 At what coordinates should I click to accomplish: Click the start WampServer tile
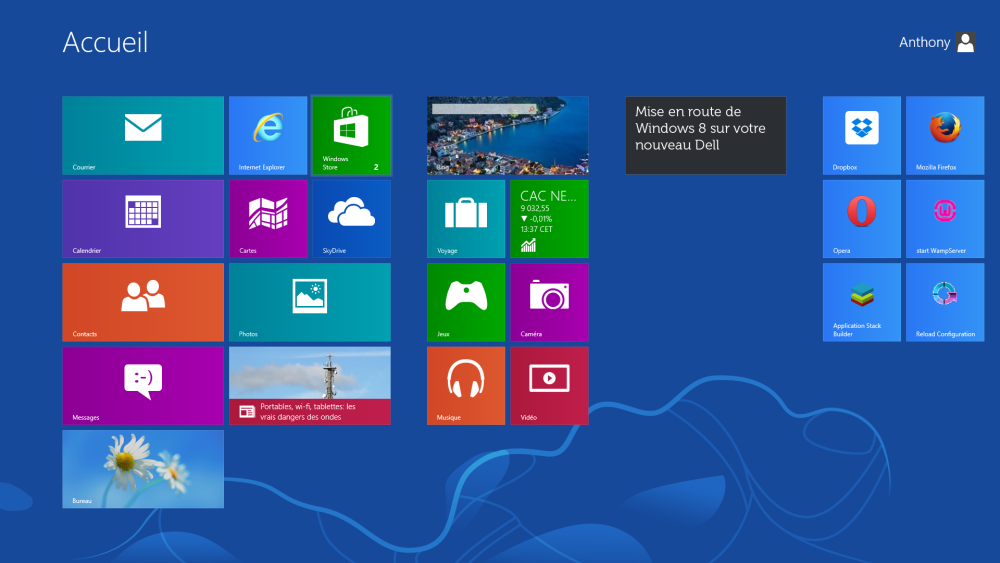point(945,219)
